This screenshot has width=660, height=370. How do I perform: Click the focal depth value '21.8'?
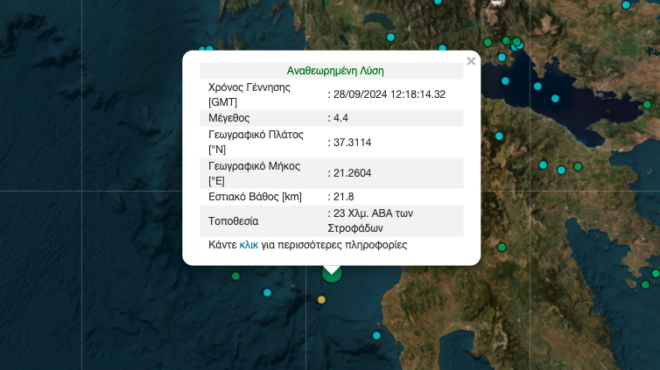coord(343,197)
